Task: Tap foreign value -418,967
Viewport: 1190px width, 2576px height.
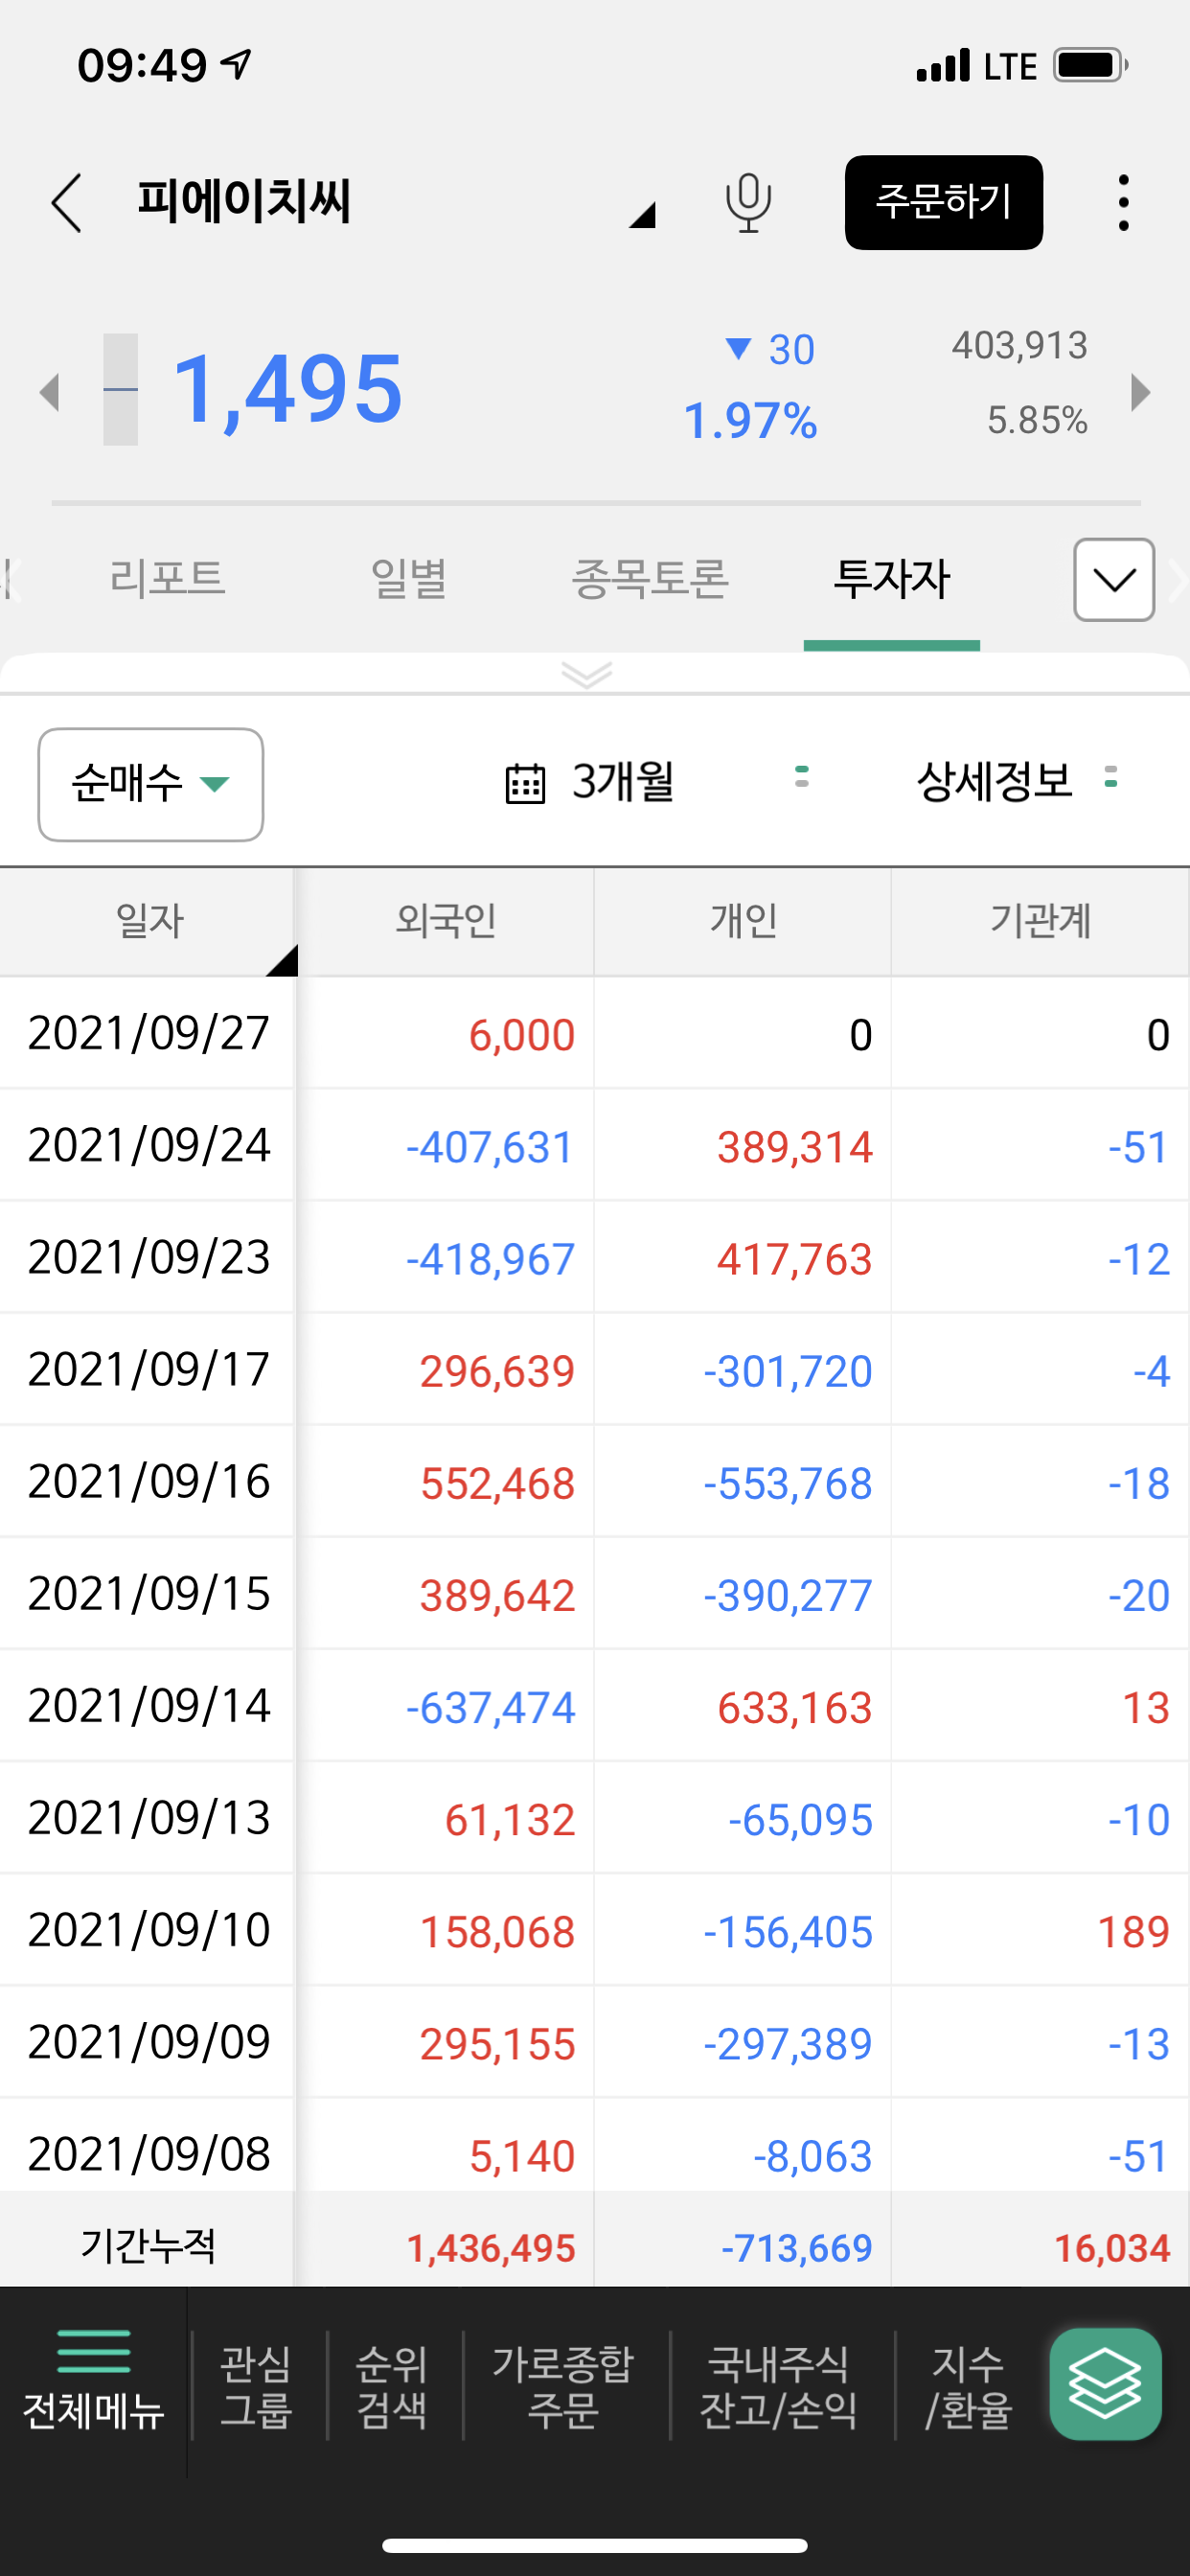Action: tap(490, 1259)
